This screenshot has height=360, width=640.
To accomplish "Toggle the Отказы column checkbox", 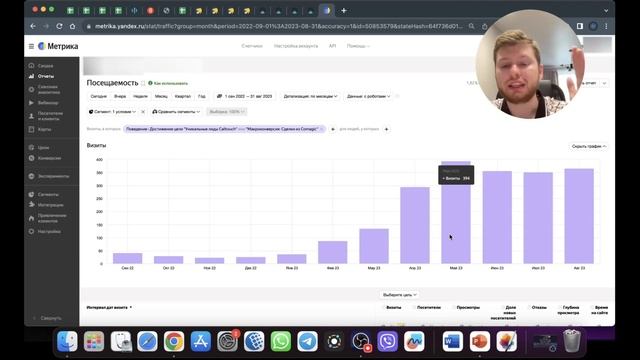I will coord(529,307).
